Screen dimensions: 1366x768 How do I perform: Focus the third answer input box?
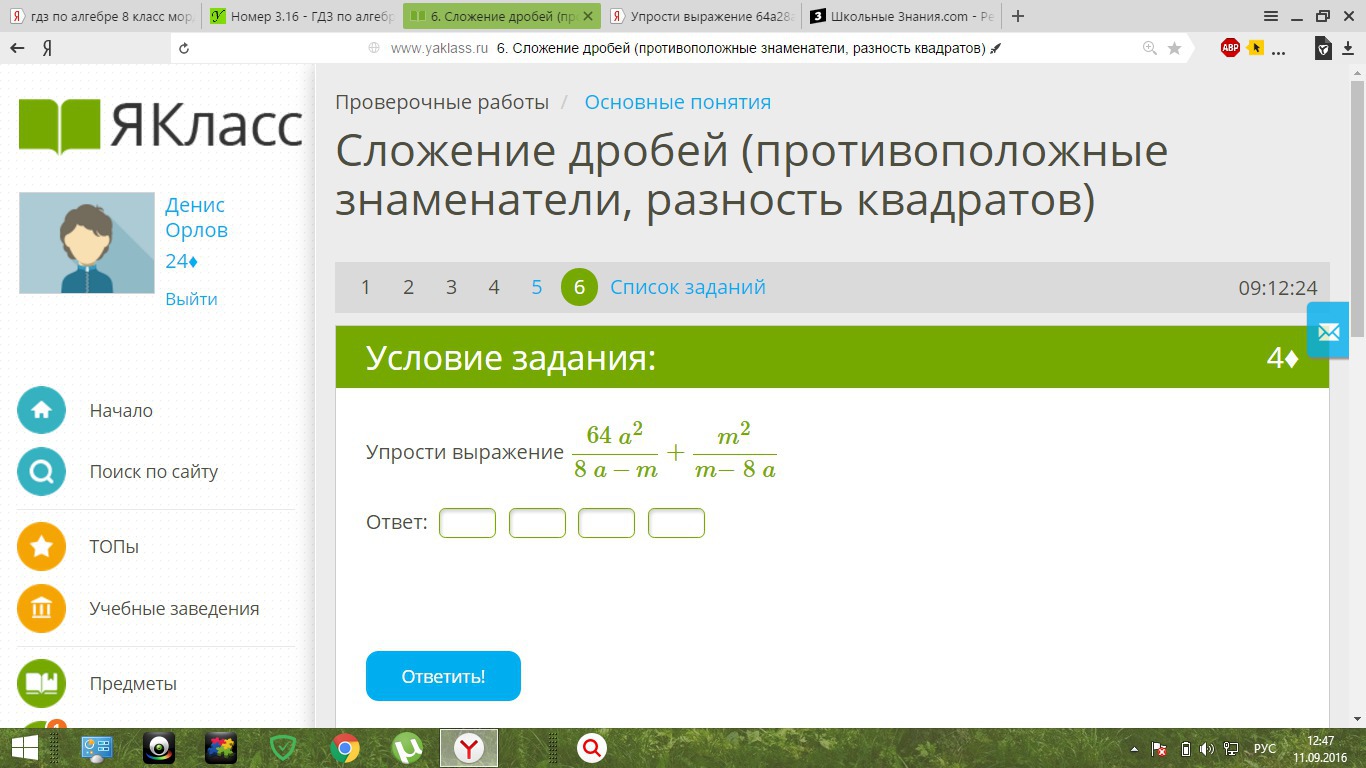[x=606, y=523]
